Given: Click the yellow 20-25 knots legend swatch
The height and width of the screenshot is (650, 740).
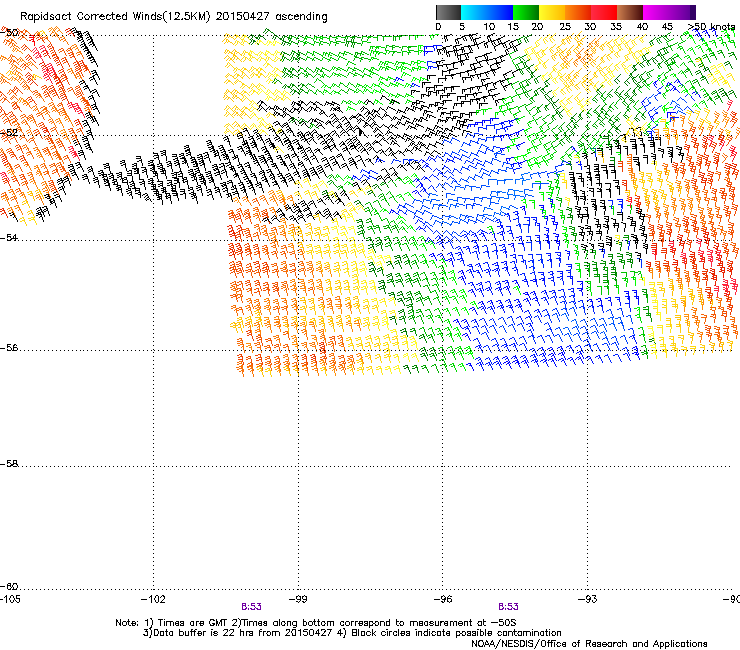Looking at the screenshot, I should [x=552, y=12].
